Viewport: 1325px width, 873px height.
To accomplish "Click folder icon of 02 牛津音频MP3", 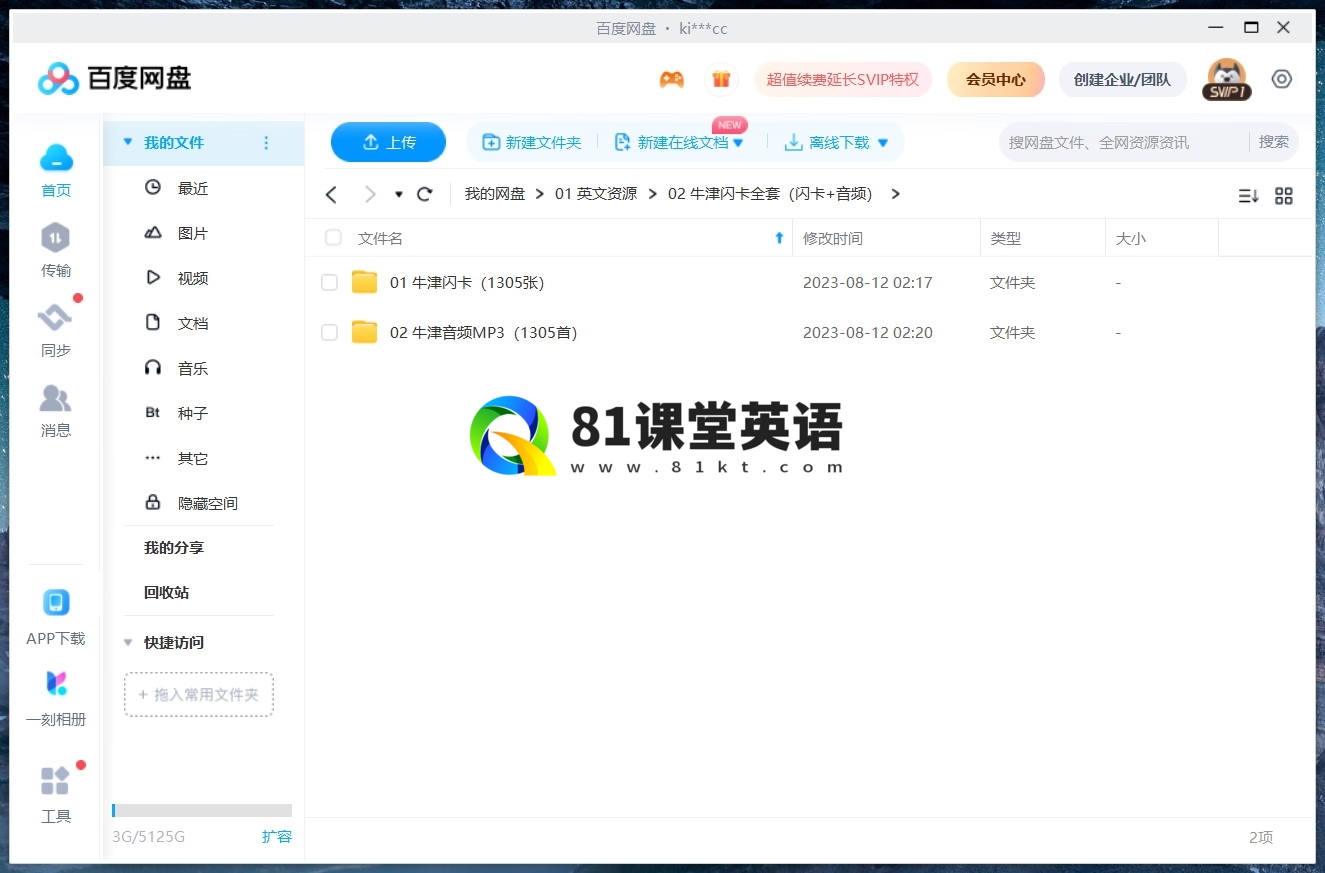I will 365,332.
